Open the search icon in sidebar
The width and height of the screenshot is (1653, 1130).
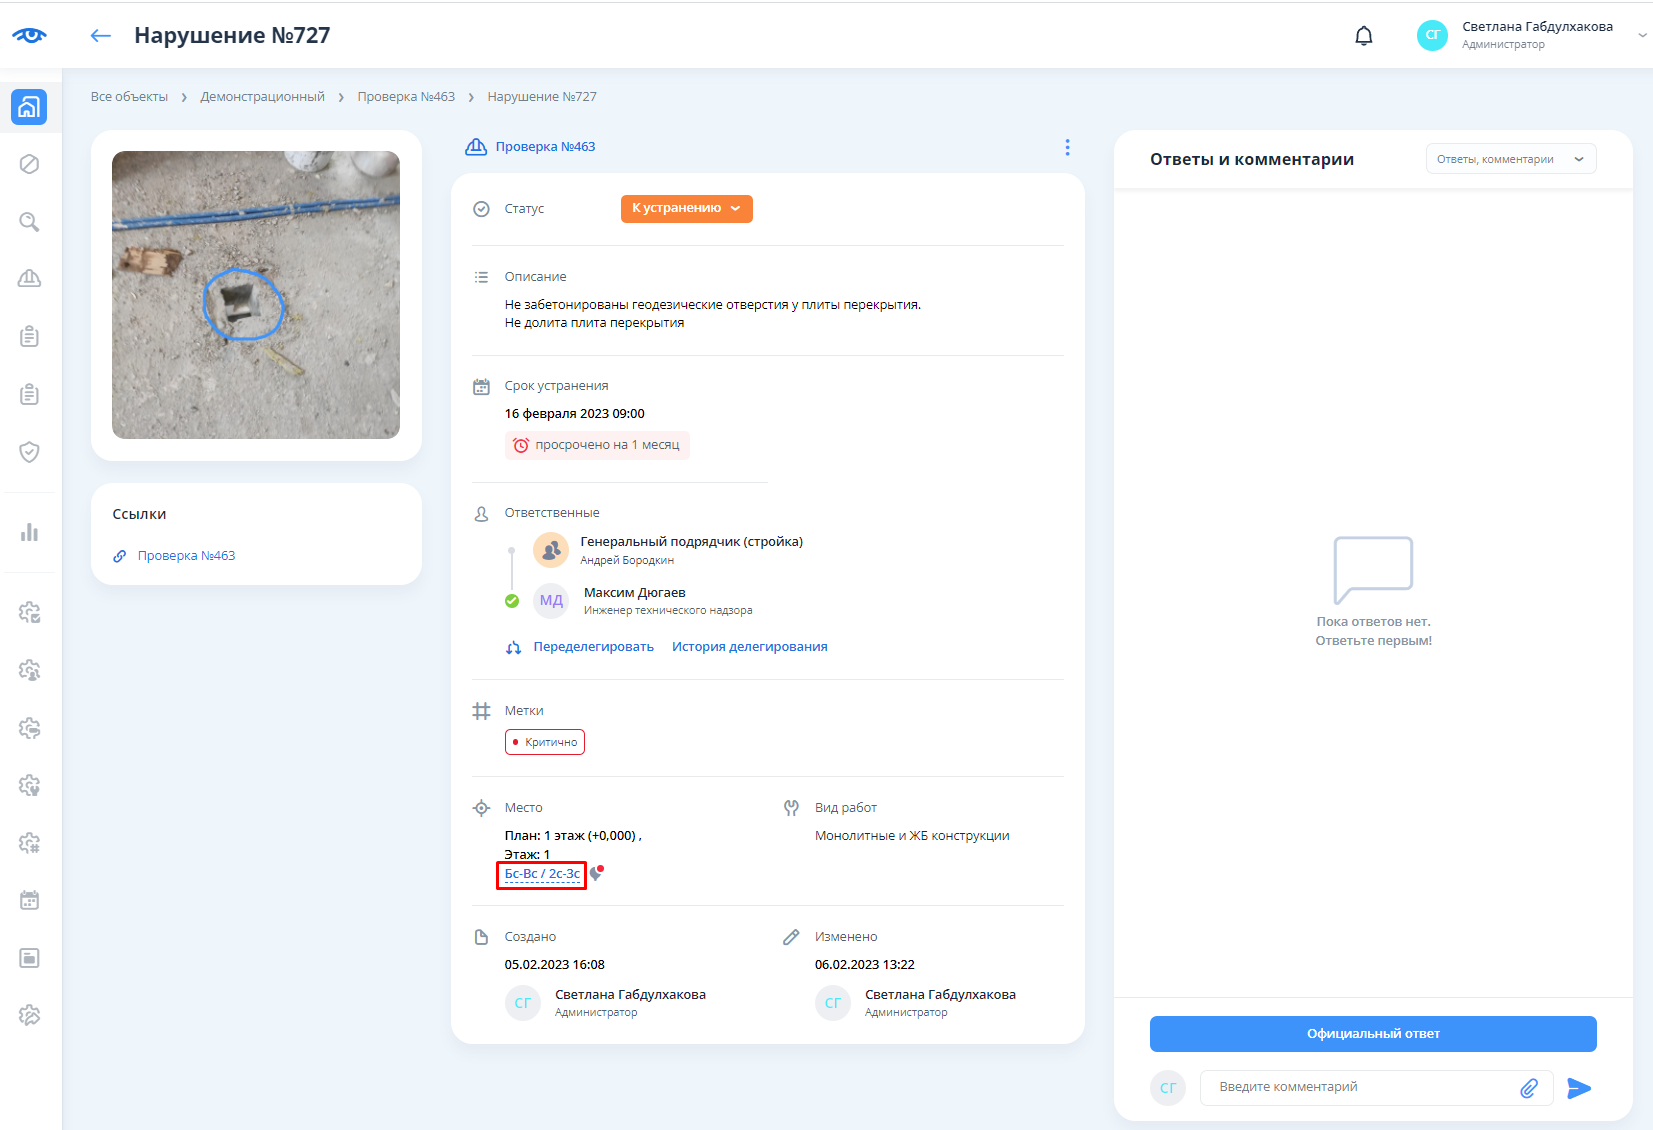pyautogui.click(x=29, y=222)
